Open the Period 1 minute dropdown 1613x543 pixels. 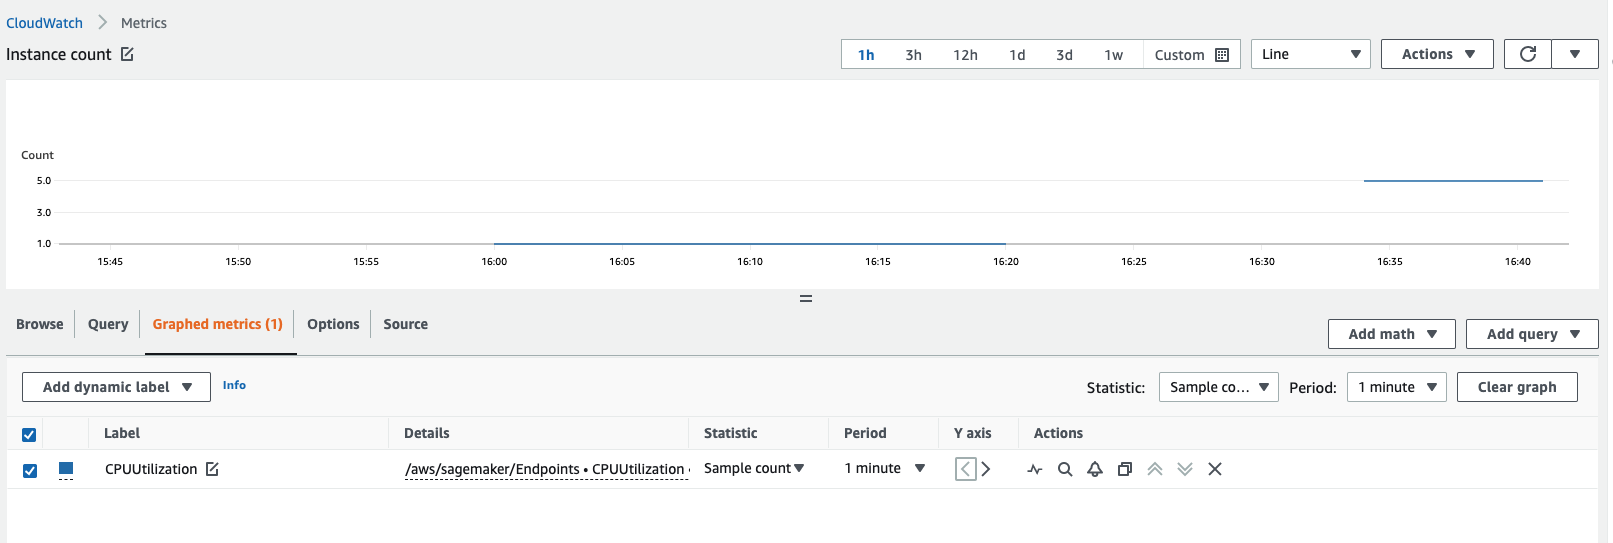(1396, 387)
